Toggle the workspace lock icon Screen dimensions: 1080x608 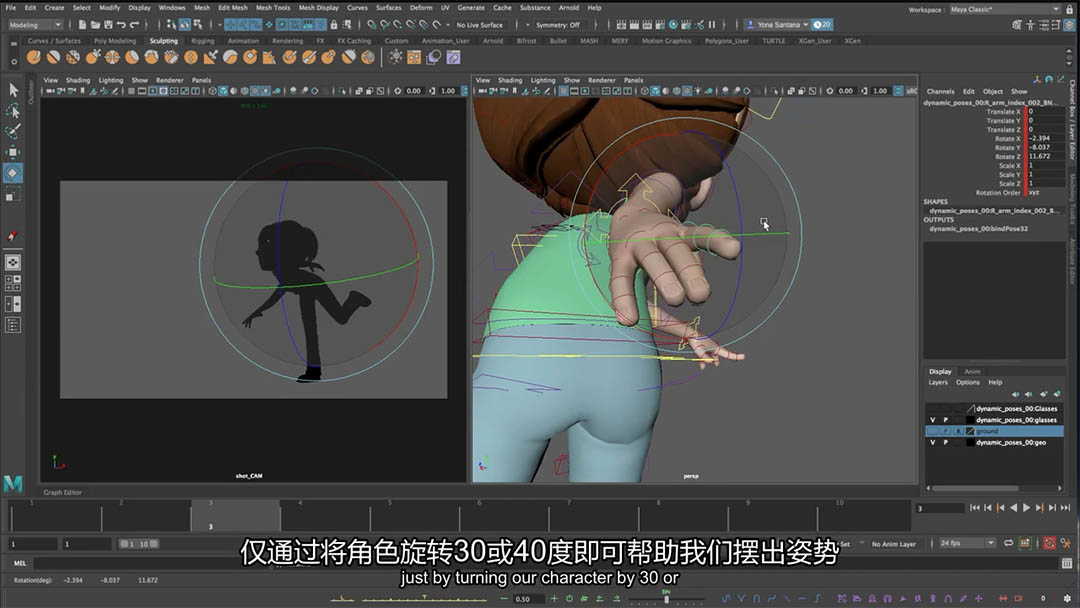tap(1070, 10)
